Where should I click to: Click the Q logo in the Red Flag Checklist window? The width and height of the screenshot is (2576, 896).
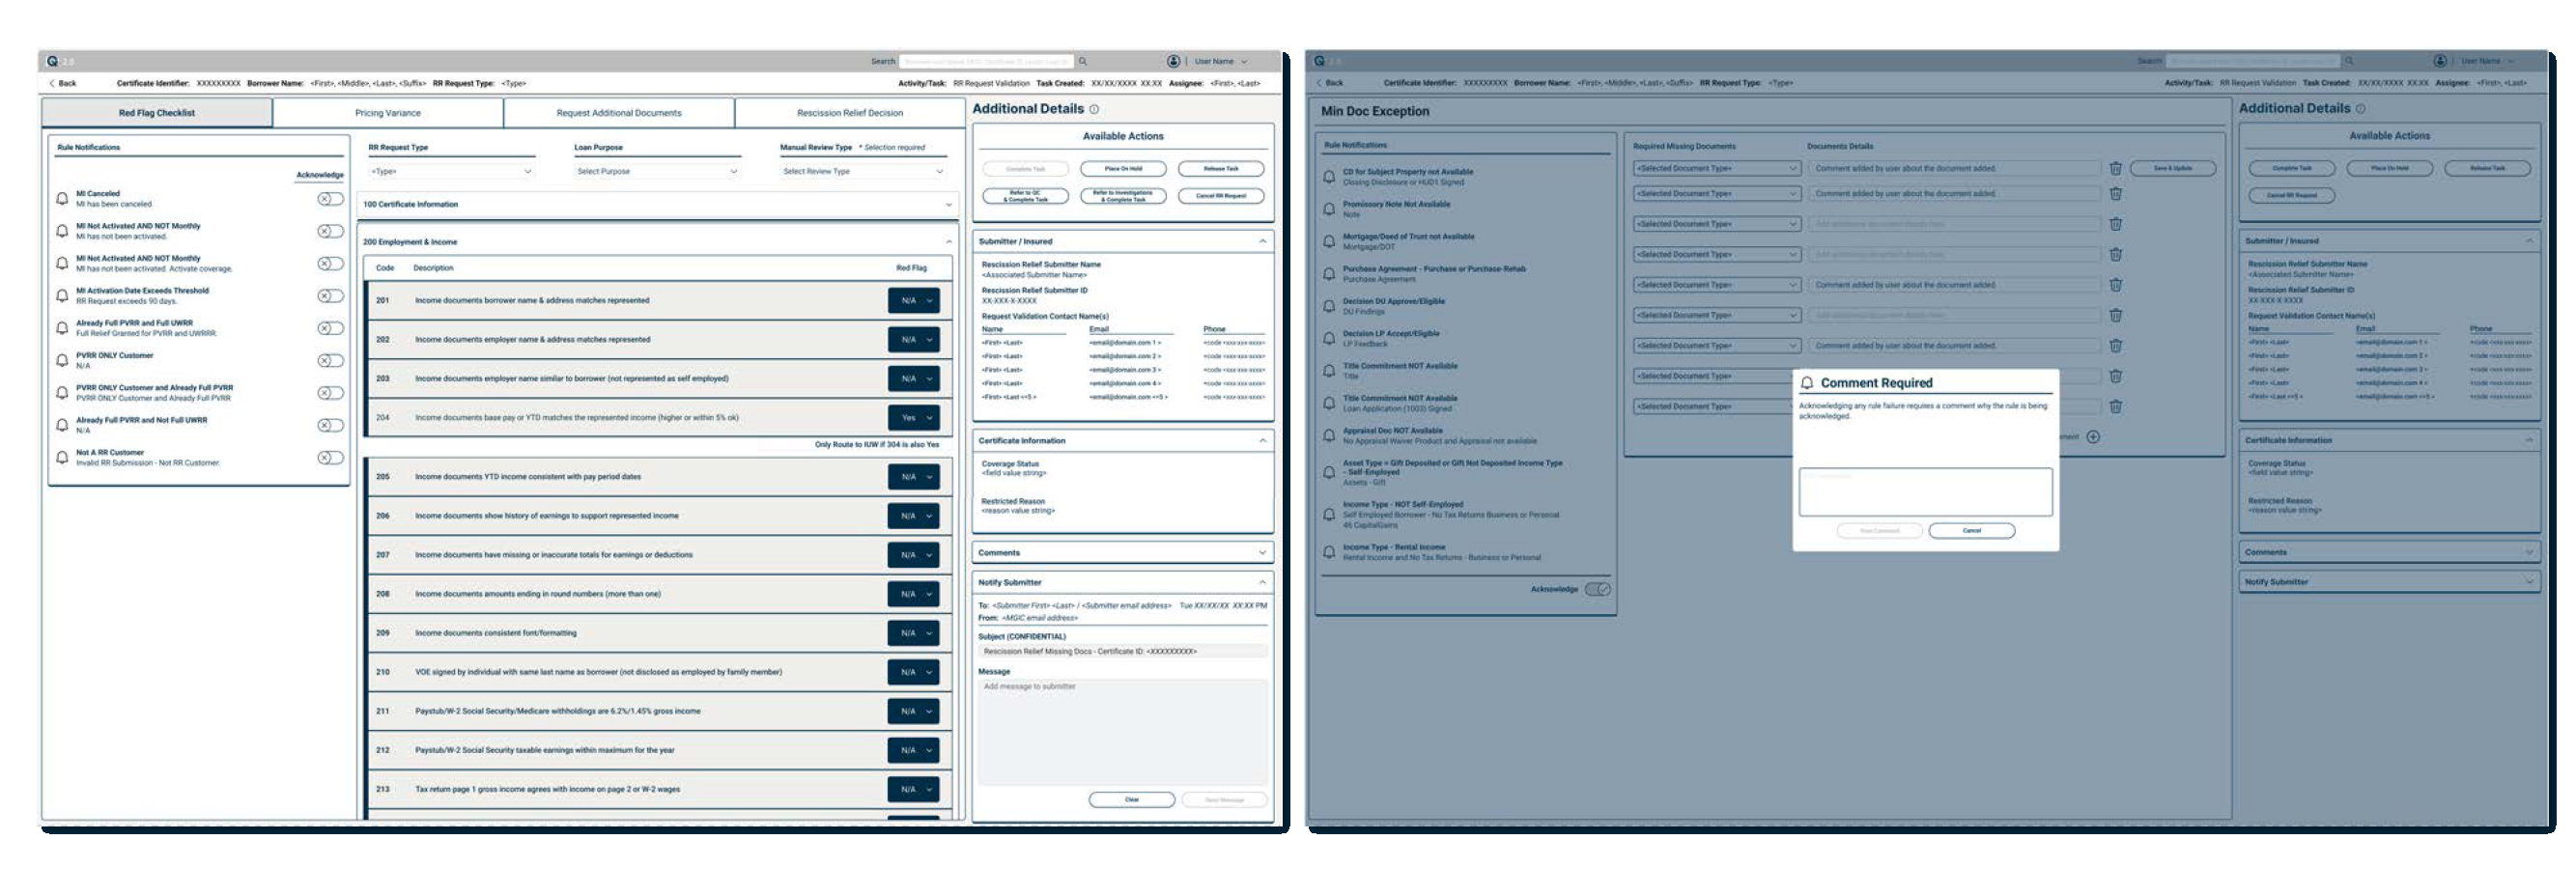tap(52, 61)
